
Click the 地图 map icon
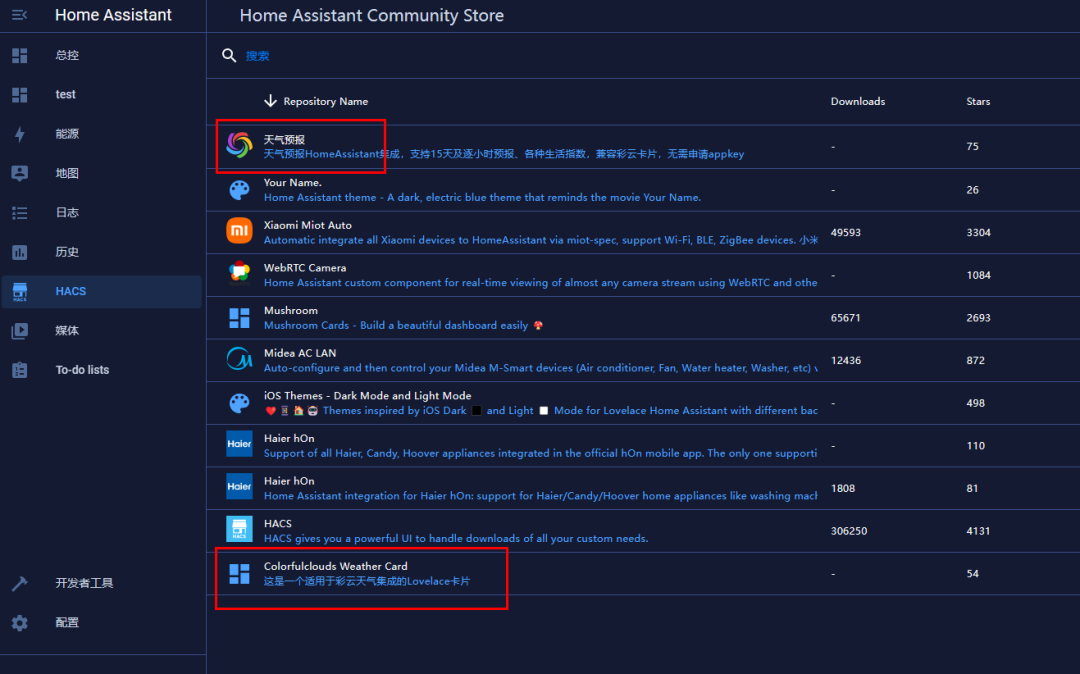(19, 173)
